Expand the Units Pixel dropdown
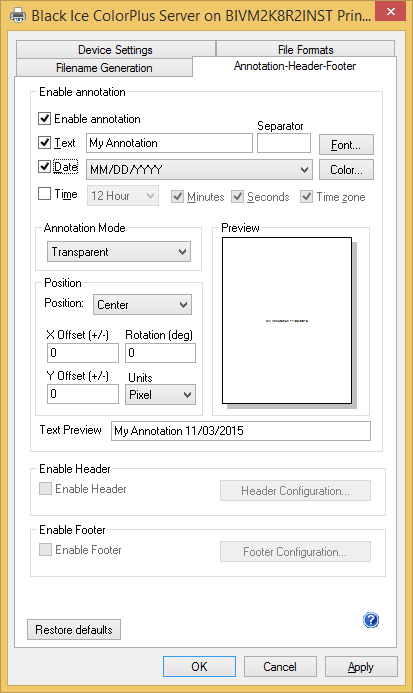 161,395
